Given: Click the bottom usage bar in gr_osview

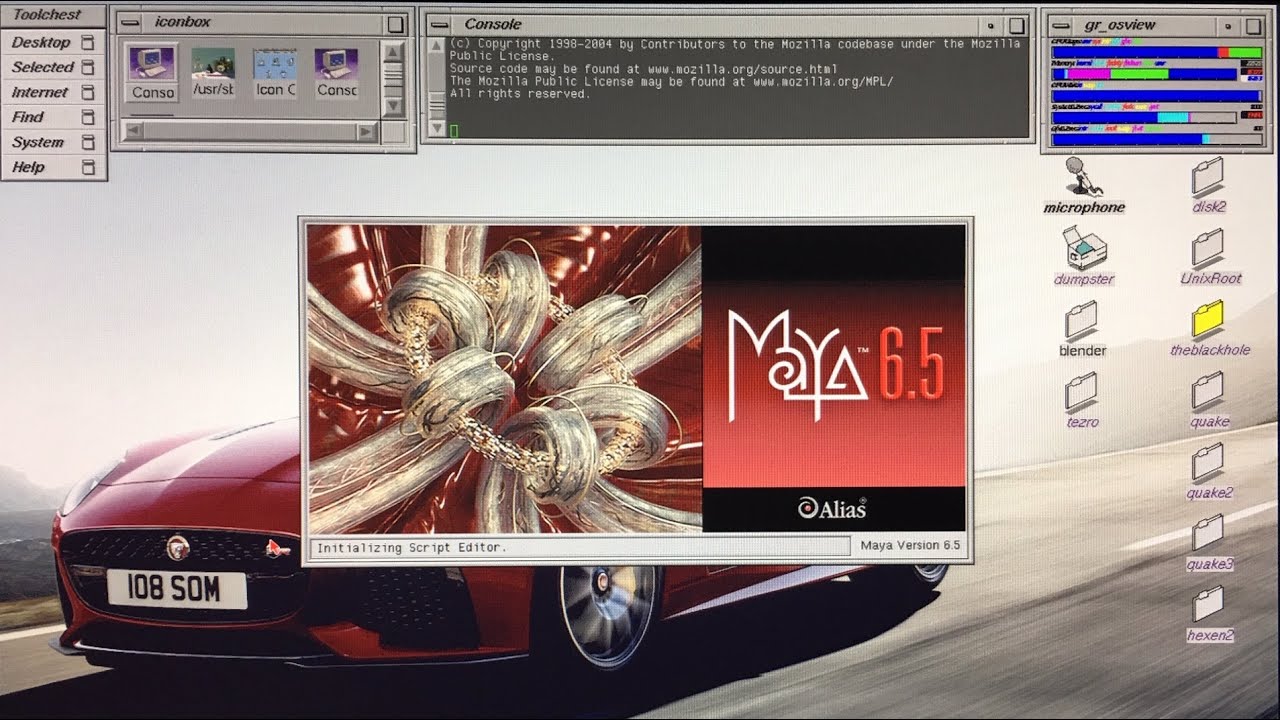Looking at the screenshot, I should 1156,139.
